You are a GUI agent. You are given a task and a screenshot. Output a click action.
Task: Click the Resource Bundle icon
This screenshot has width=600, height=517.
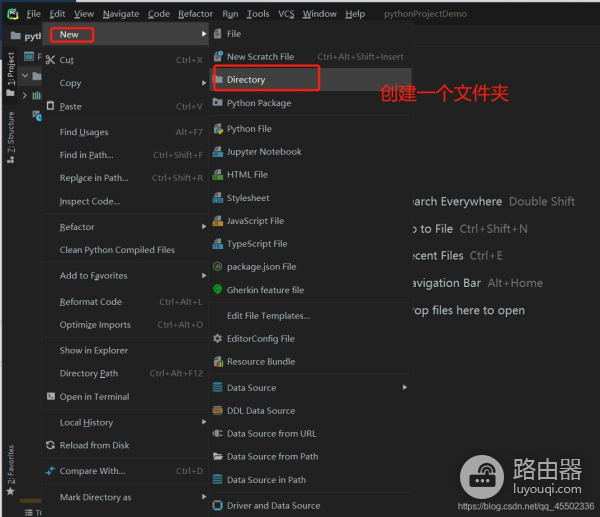(218, 361)
